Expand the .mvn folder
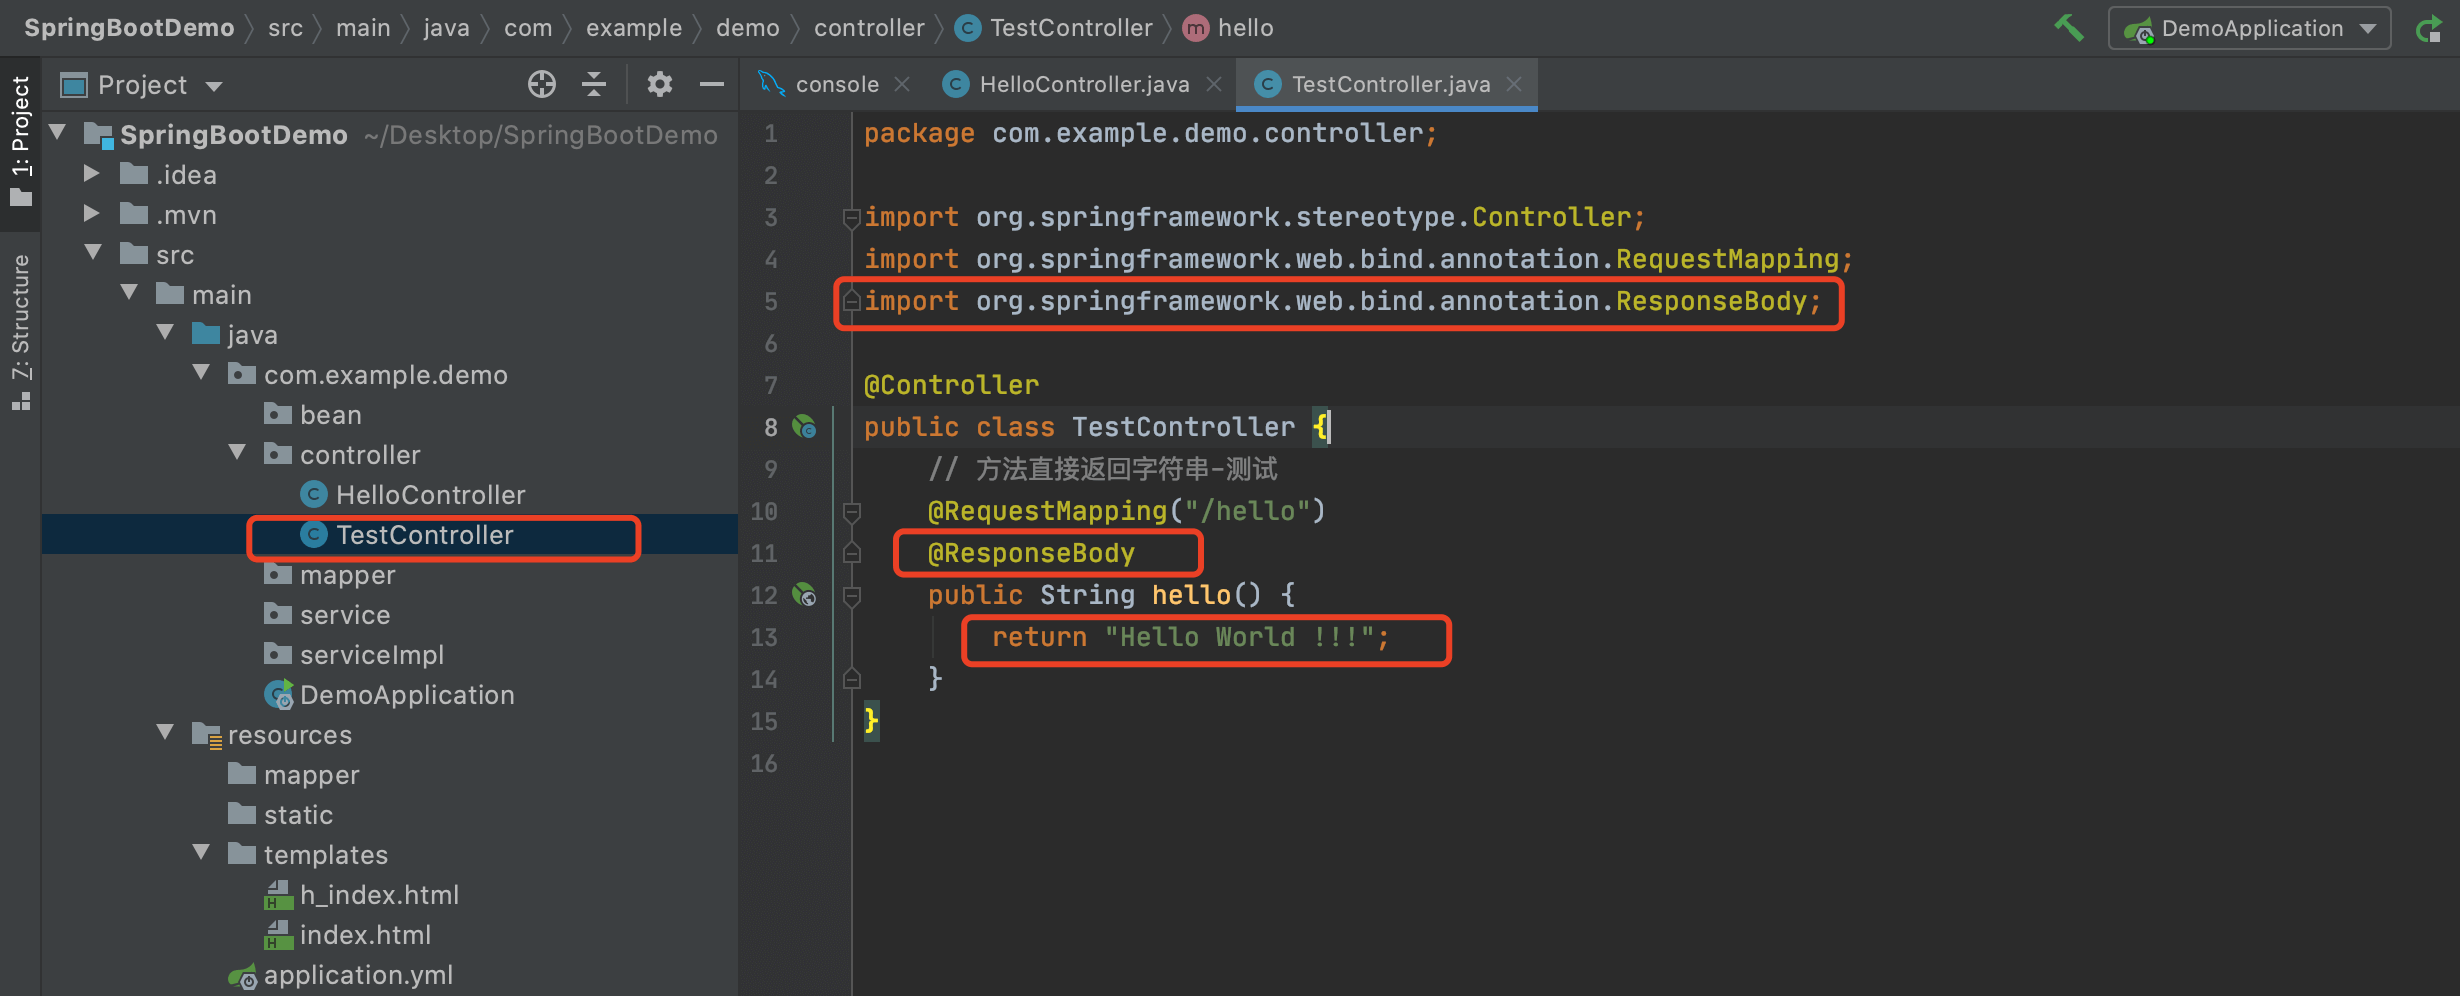2460x996 pixels. 92,214
